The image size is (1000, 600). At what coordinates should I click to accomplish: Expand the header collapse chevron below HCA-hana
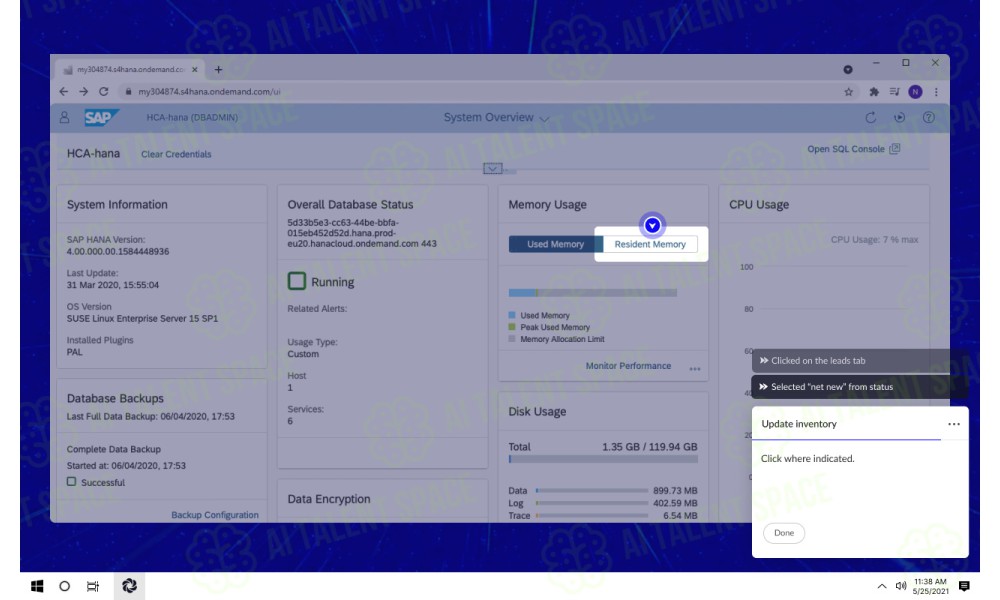492,168
